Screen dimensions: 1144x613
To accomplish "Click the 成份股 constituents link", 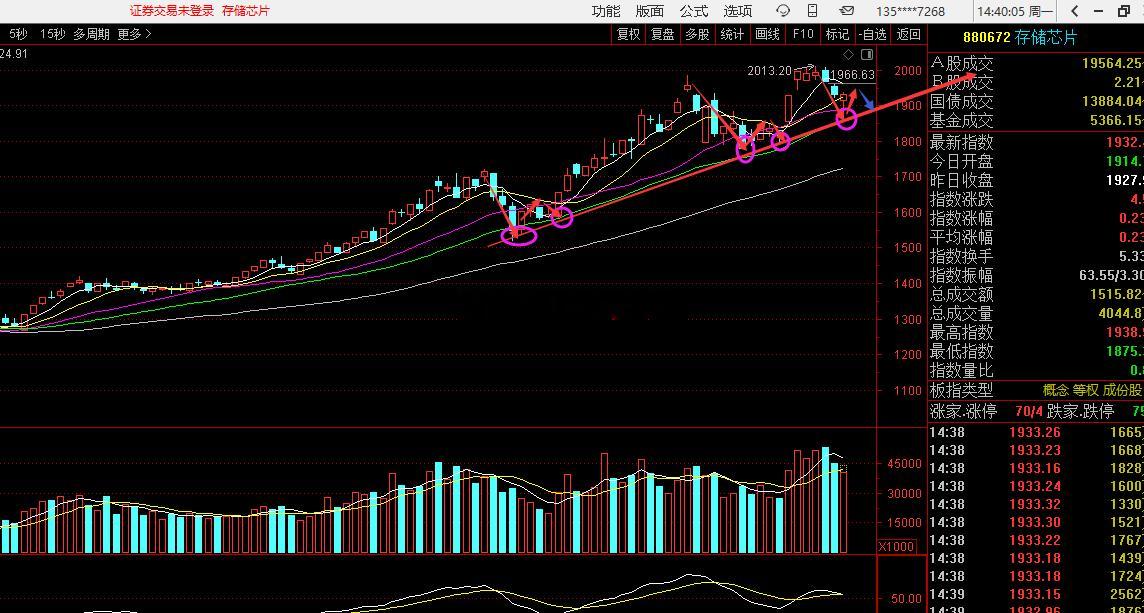I will coord(1122,390).
